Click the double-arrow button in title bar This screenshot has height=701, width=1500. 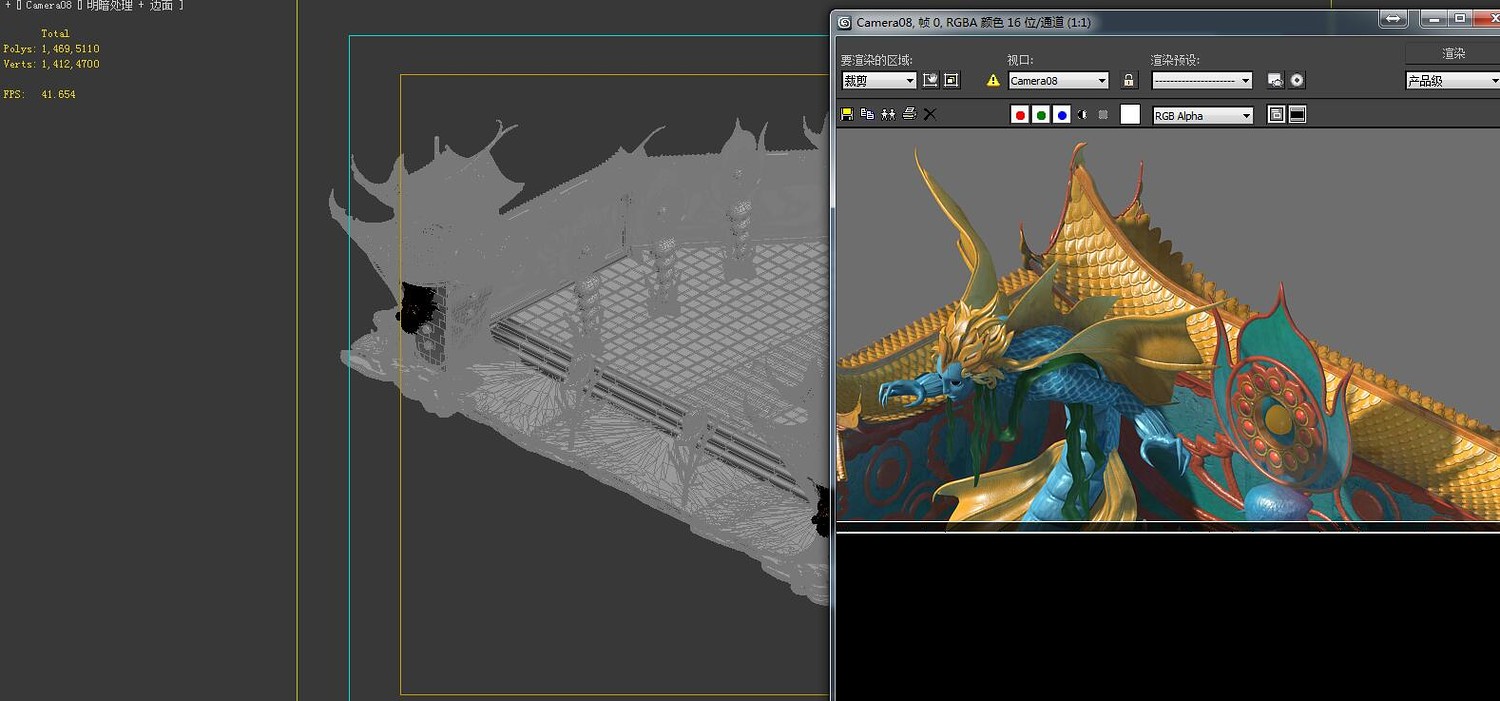click(1392, 19)
